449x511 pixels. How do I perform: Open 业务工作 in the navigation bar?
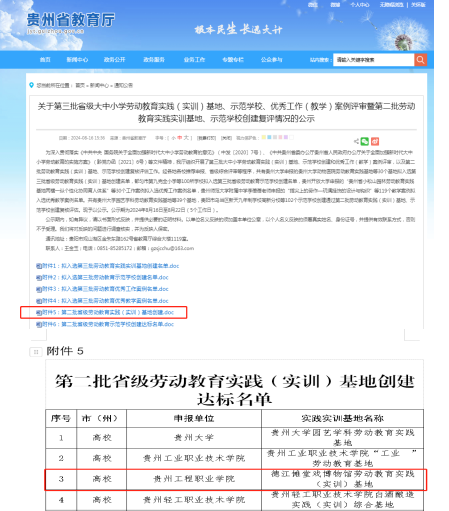194,60
